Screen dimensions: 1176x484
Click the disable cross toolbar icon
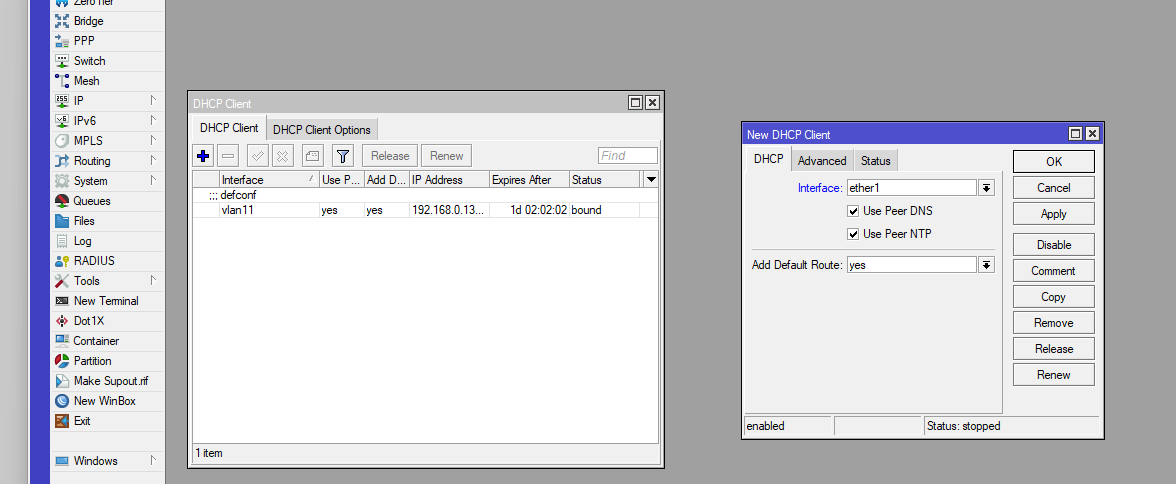[x=283, y=156]
